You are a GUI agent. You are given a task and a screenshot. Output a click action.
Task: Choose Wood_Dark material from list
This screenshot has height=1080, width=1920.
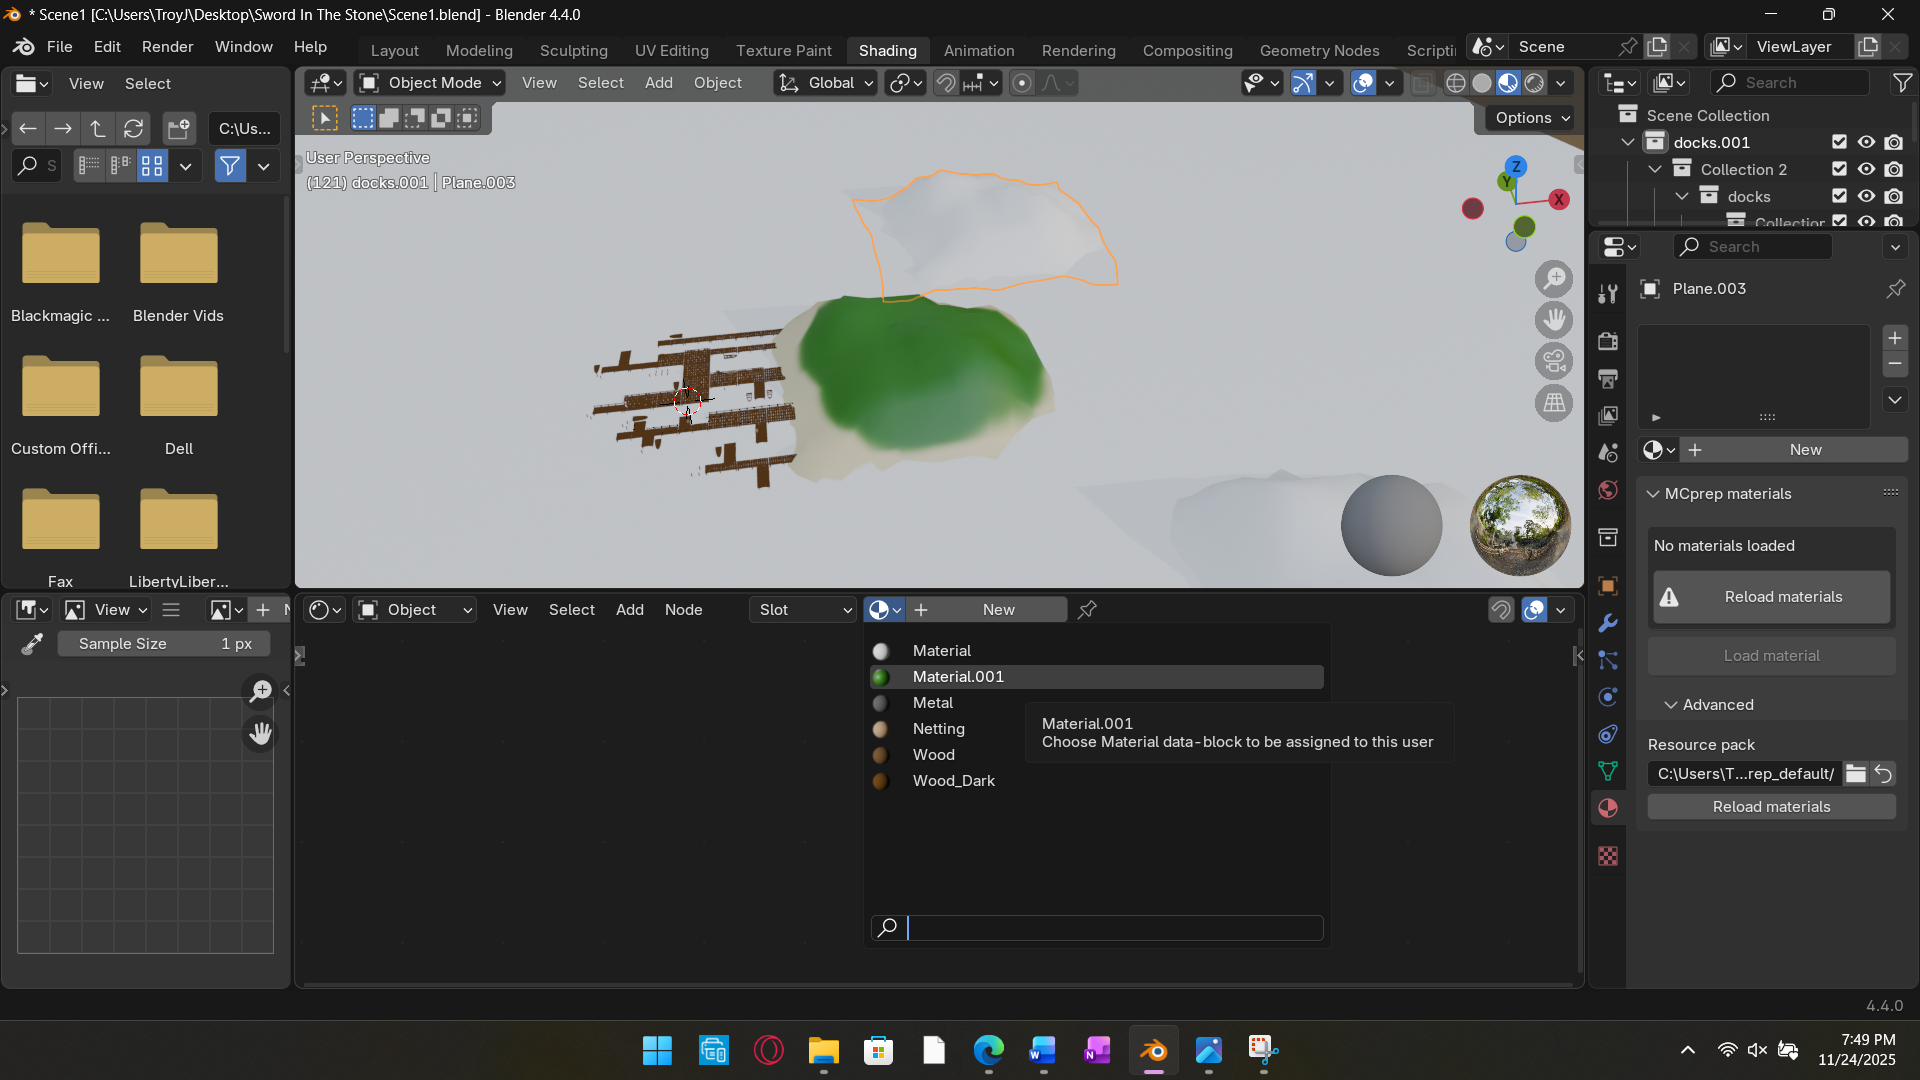coord(1097,781)
